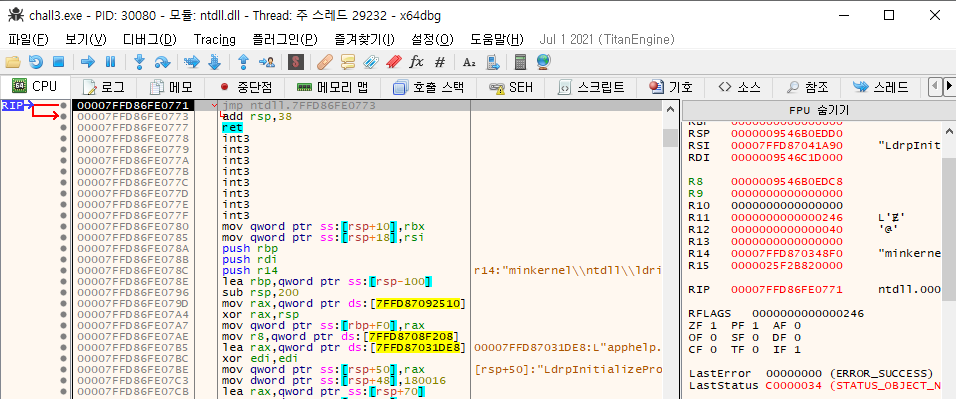Screen dimensions: 956x399
Task: Open the 보기(V) menu
Action: tap(86, 40)
